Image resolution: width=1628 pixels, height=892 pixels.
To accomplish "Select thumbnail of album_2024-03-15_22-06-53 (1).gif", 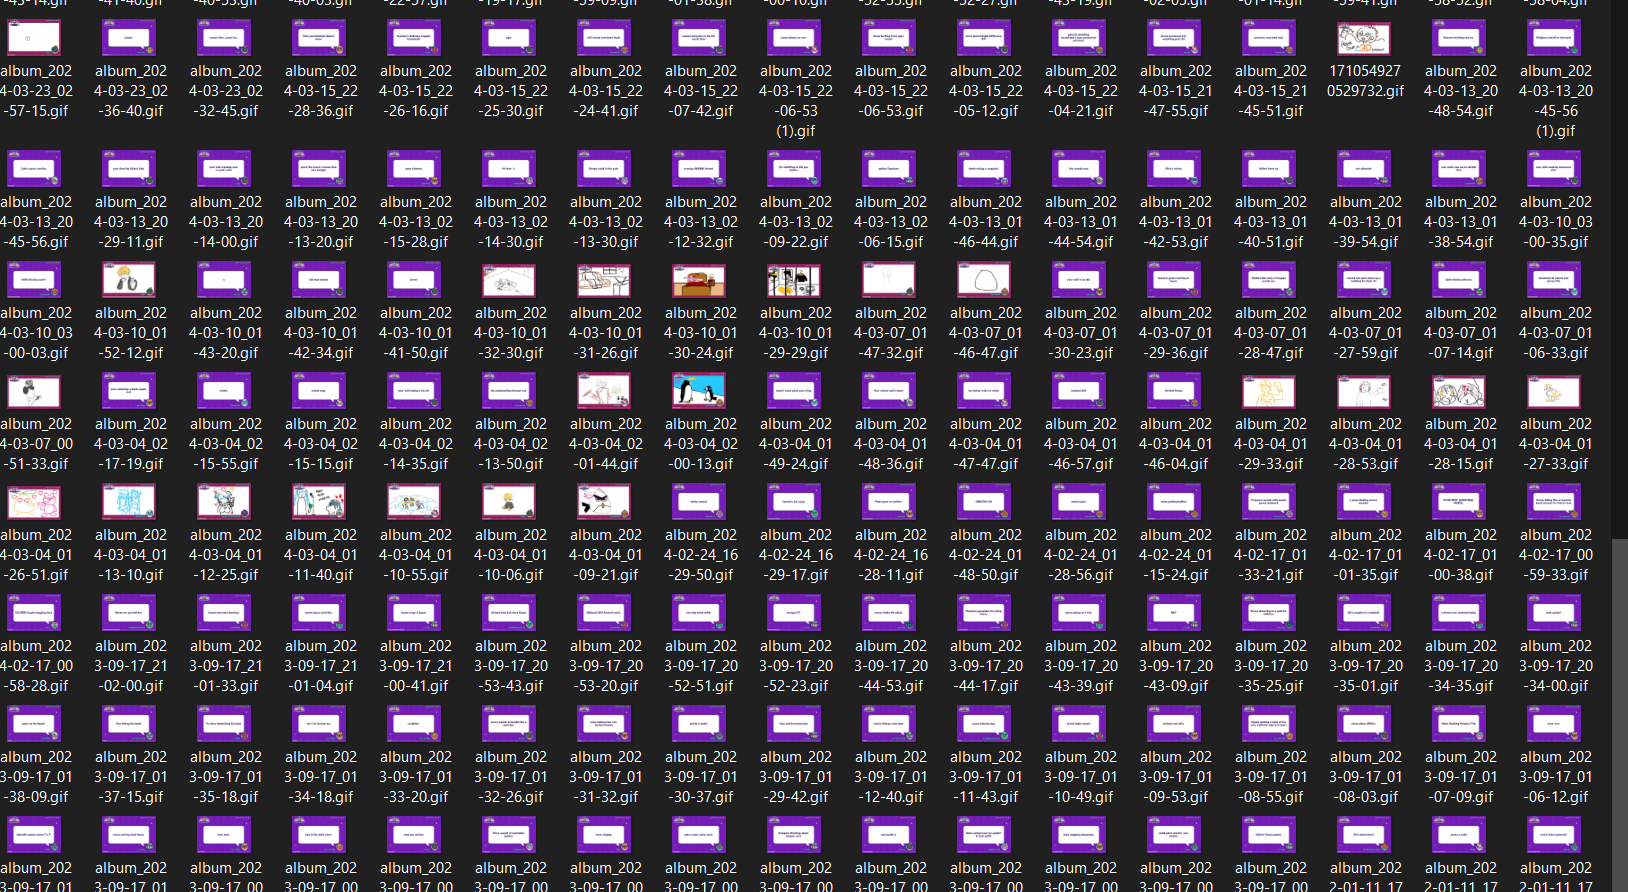I will [x=794, y=38].
